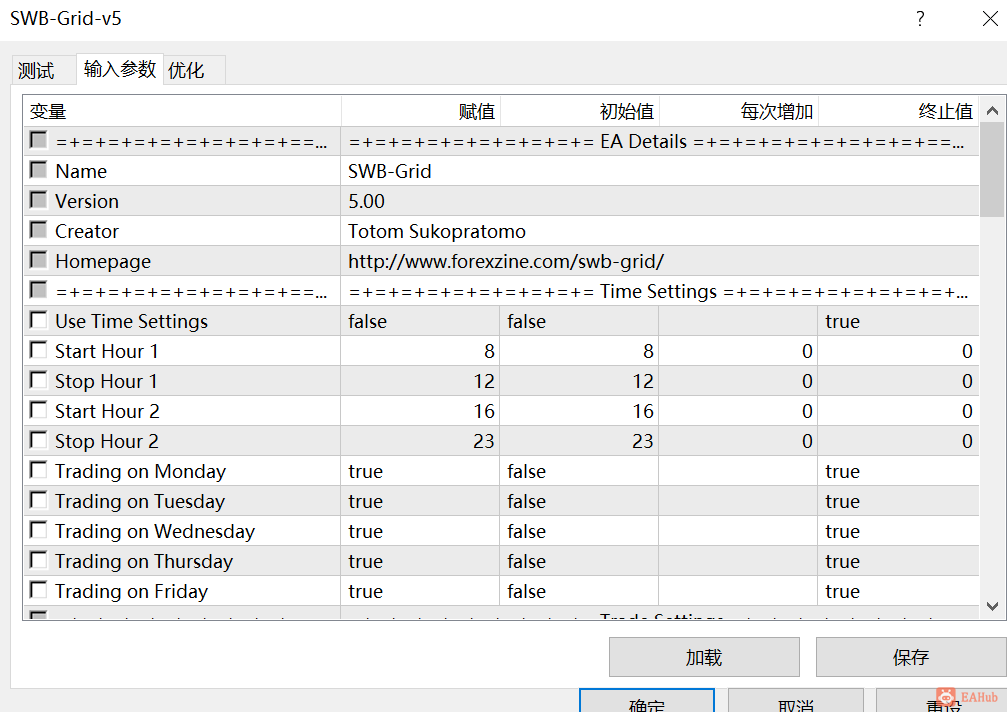Toggle the Start Hour 2 checkbox

coord(39,410)
